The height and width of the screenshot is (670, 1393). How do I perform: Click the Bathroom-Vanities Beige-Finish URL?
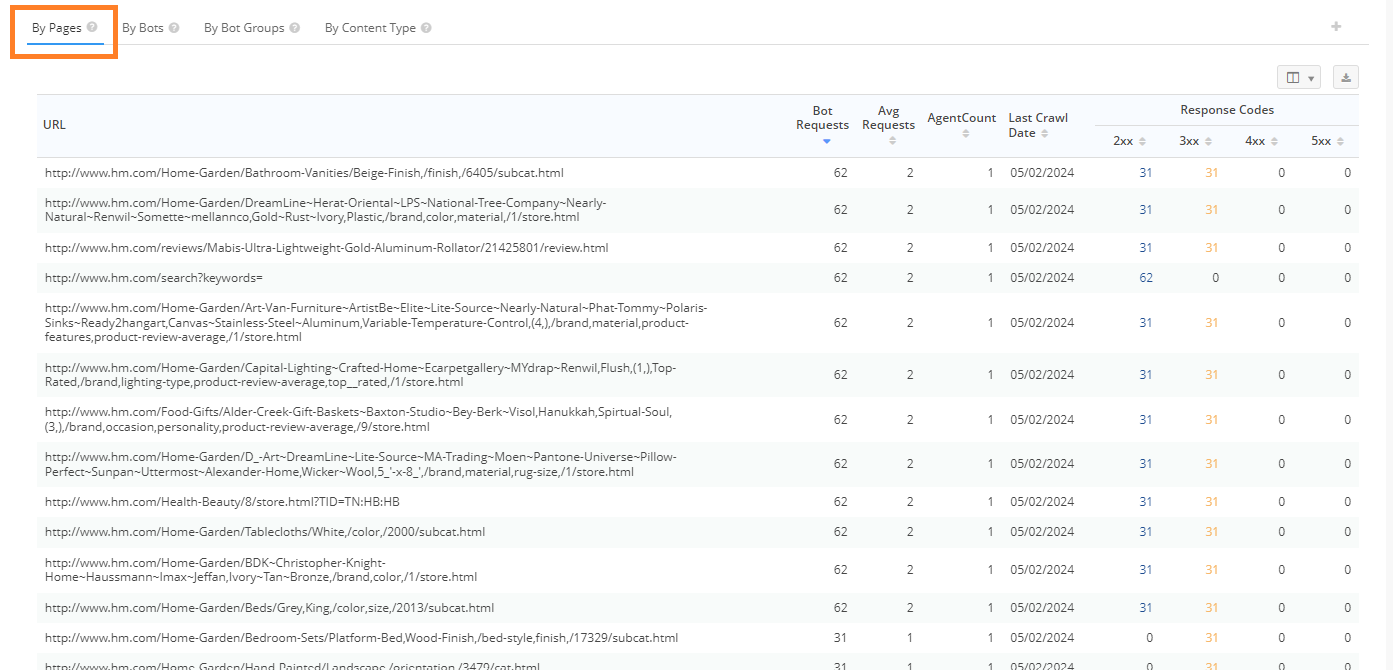tap(304, 173)
